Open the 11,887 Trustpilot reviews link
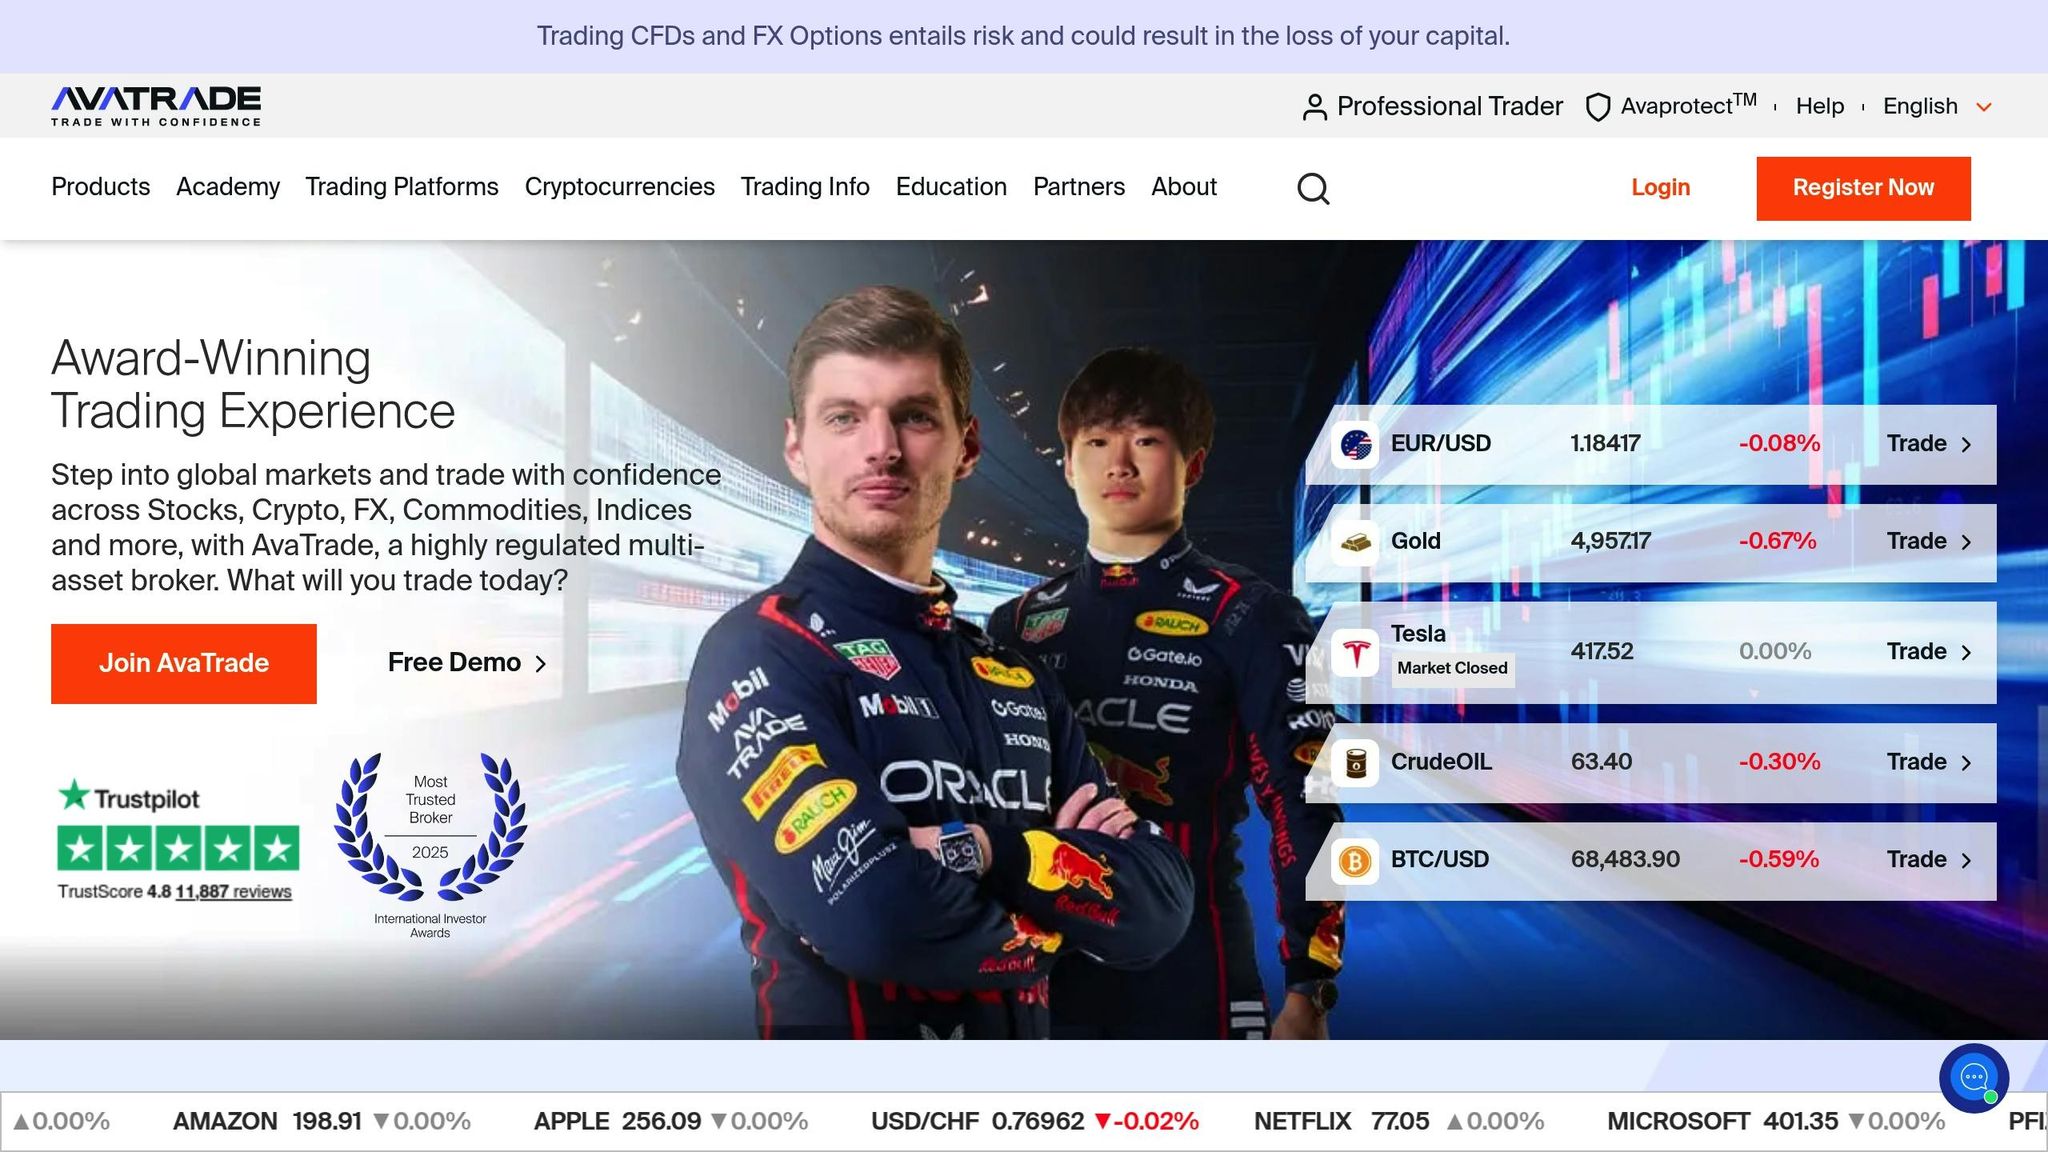Viewport: 2048px width, 1152px height. click(233, 892)
